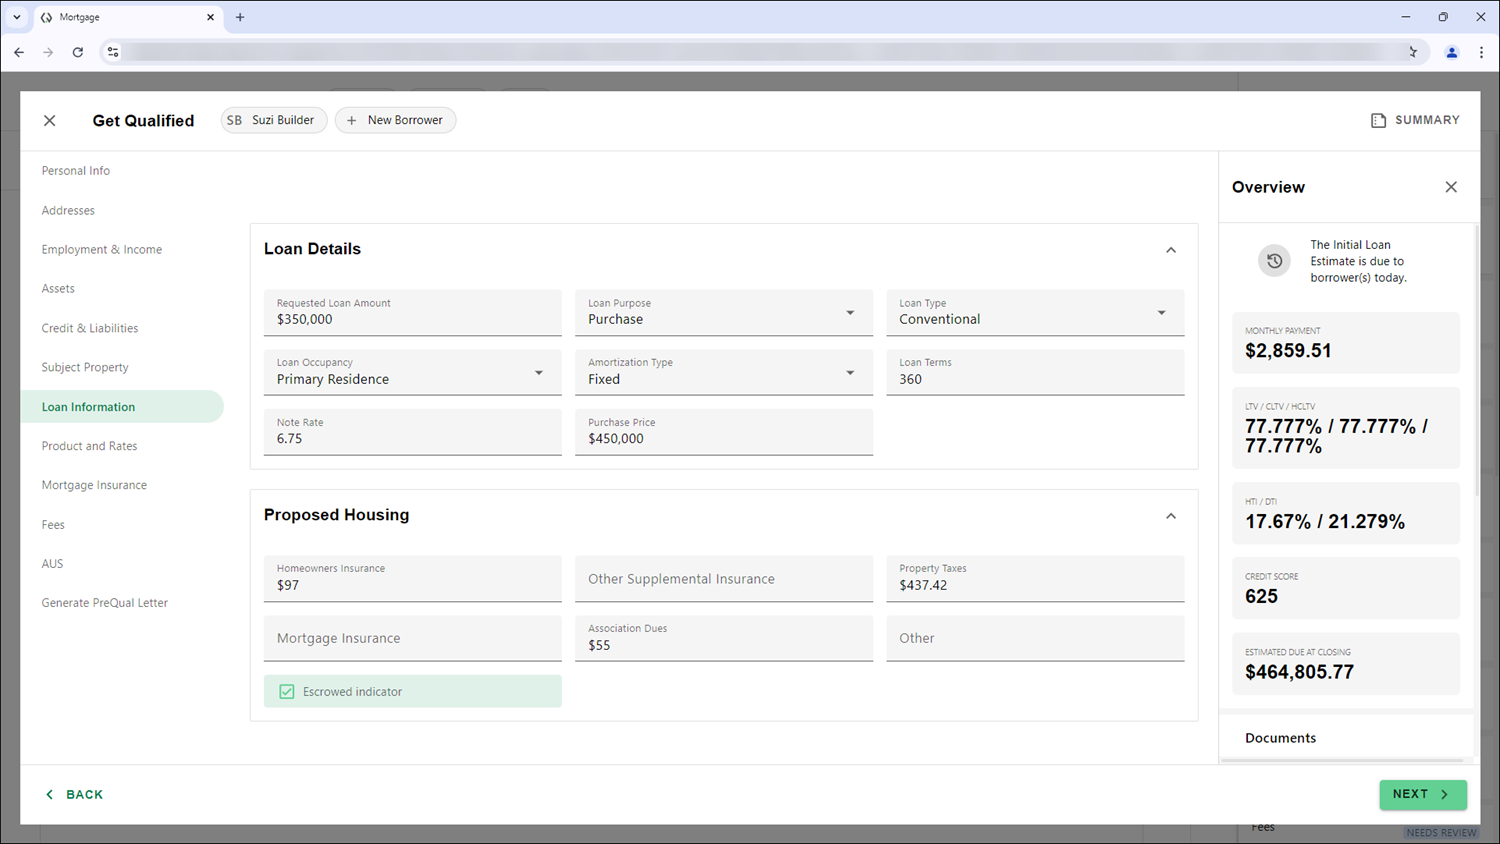1500x844 pixels.
Task: Open the Loan Purpose dropdown
Action: coord(724,313)
